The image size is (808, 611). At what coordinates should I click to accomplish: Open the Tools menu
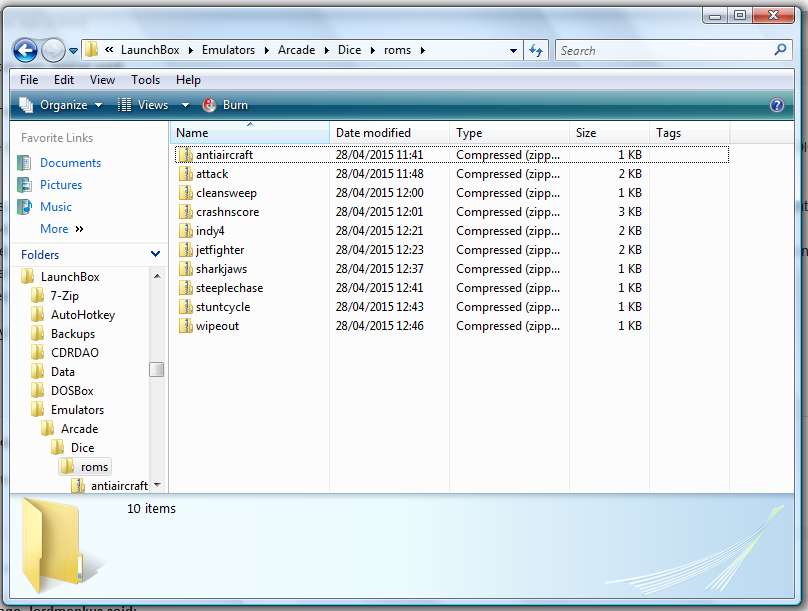click(x=145, y=80)
